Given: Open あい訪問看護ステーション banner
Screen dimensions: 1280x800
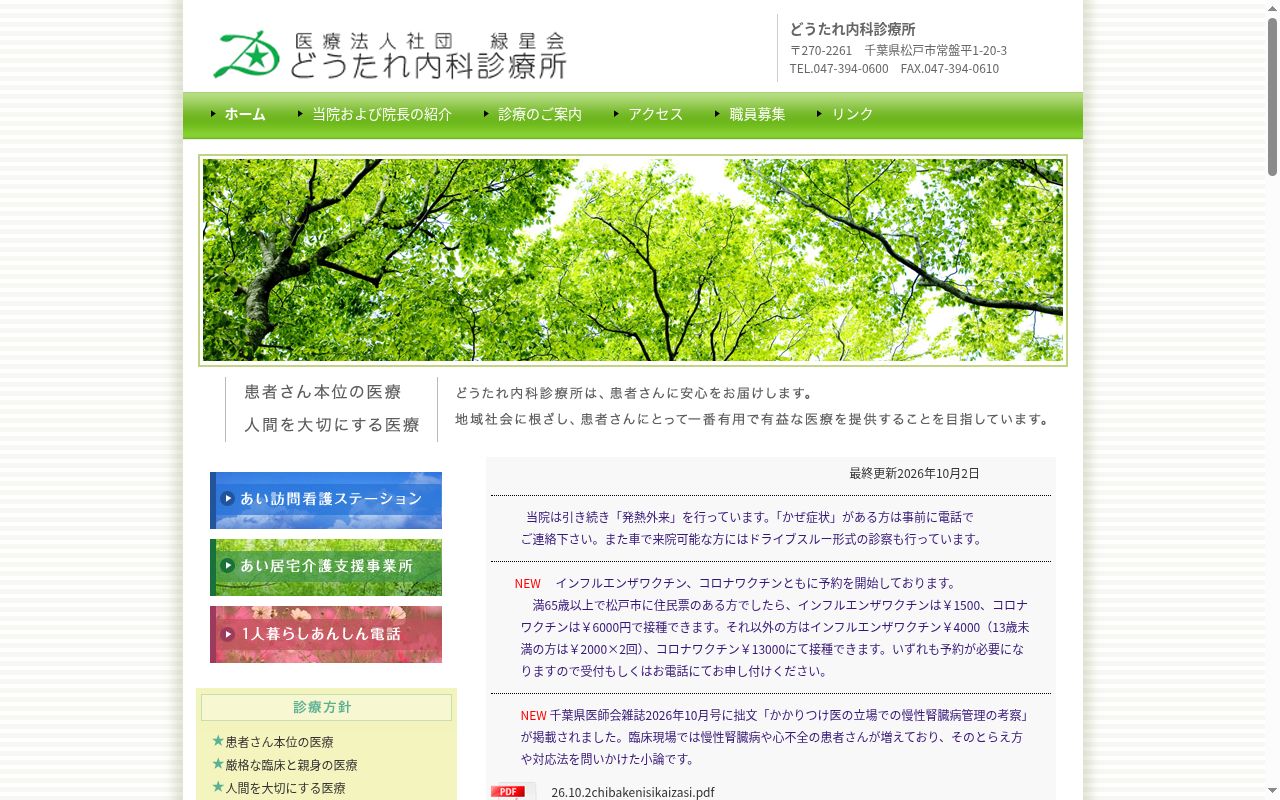Looking at the screenshot, I should [x=326, y=500].
